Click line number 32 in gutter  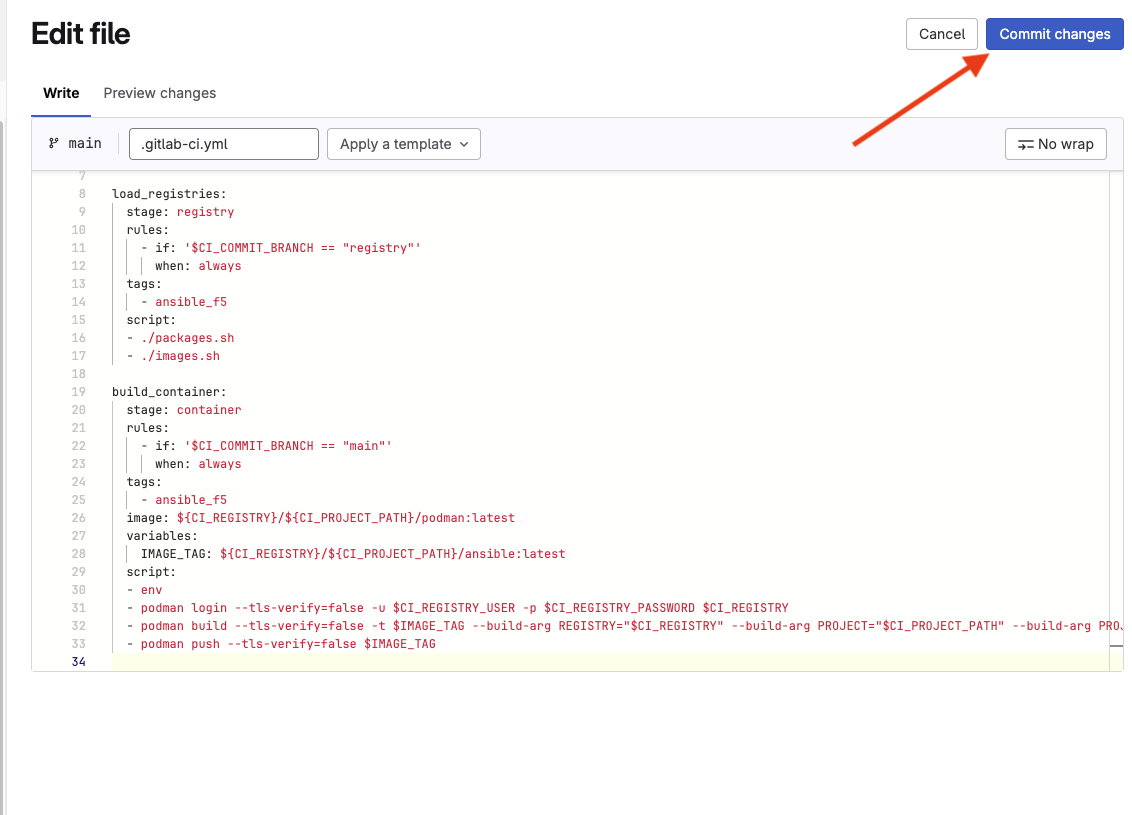coord(79,626)
